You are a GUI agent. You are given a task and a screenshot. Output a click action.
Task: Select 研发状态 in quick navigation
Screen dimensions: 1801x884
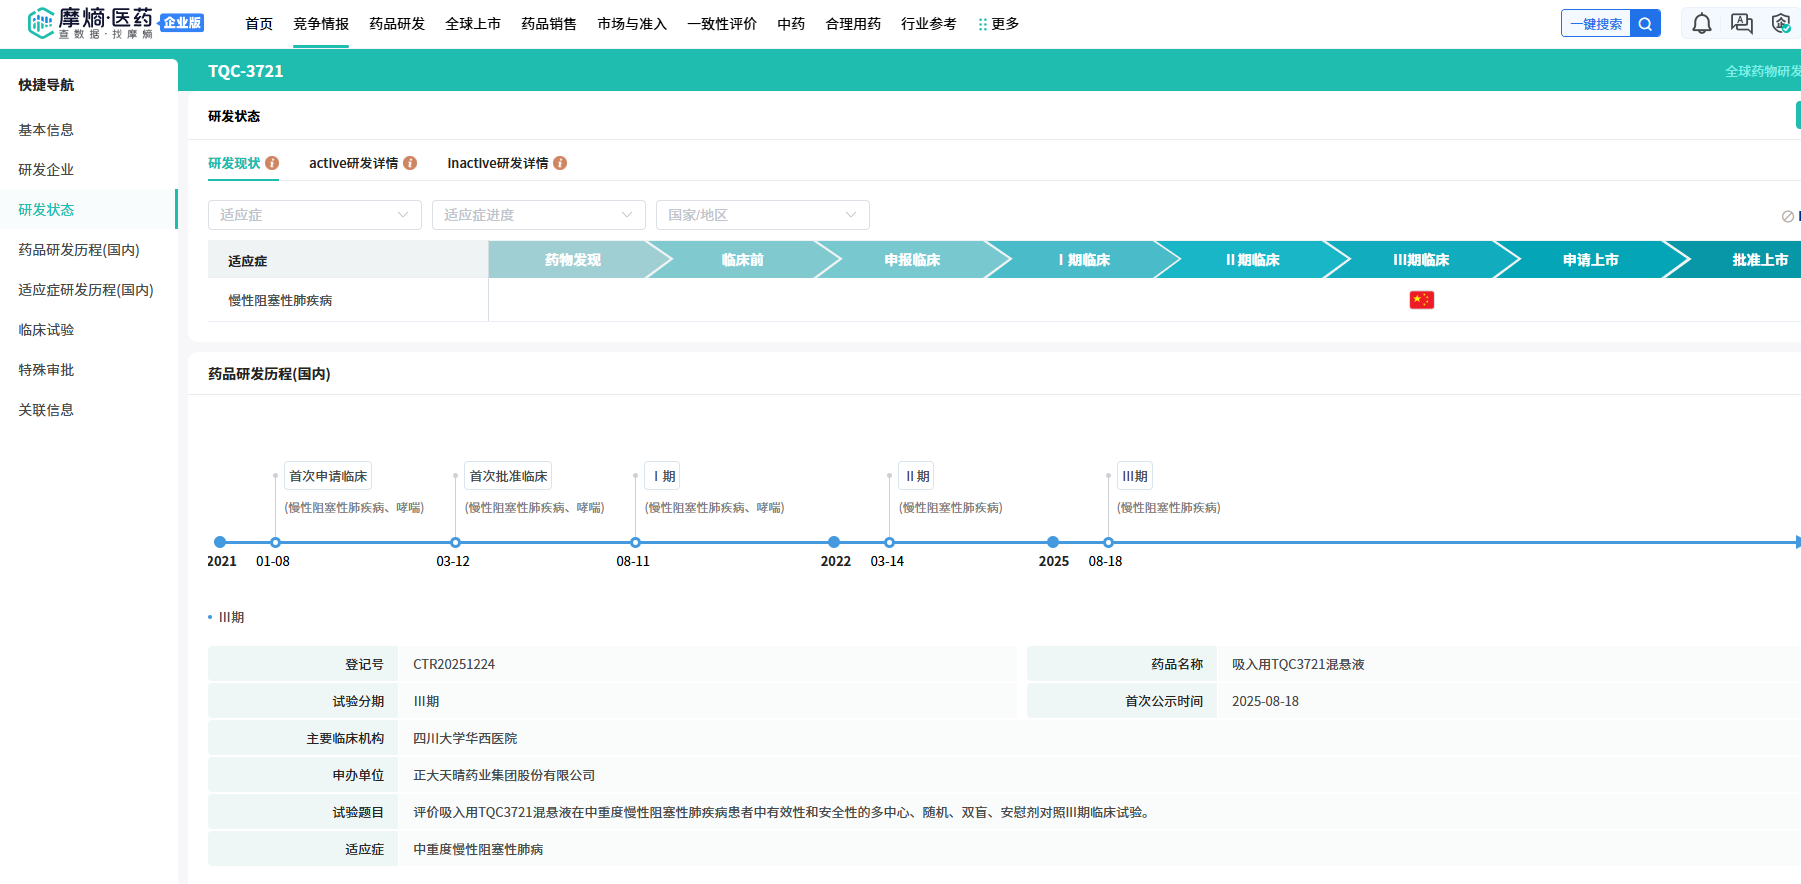tap(46, 210)
